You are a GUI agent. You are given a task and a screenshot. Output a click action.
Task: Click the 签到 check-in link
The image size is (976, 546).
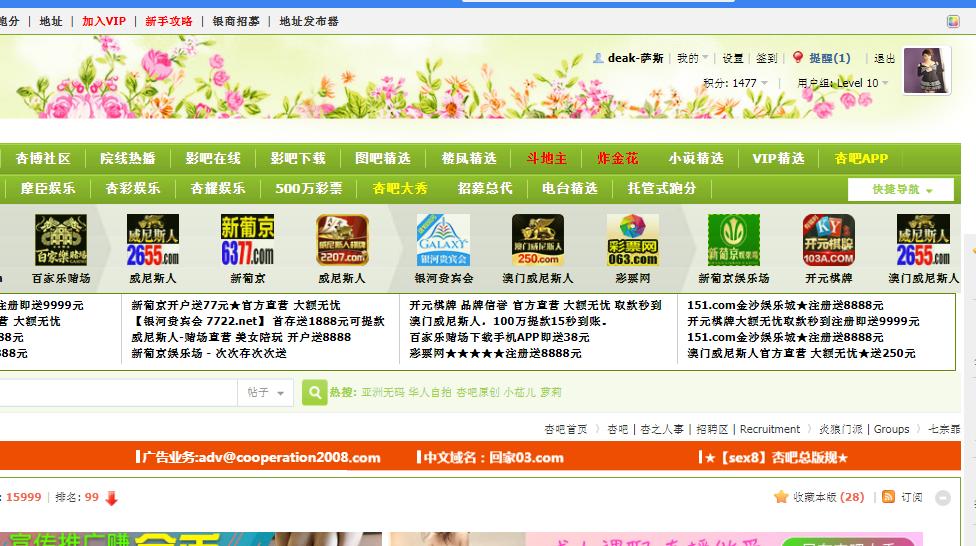pos(766,58)
